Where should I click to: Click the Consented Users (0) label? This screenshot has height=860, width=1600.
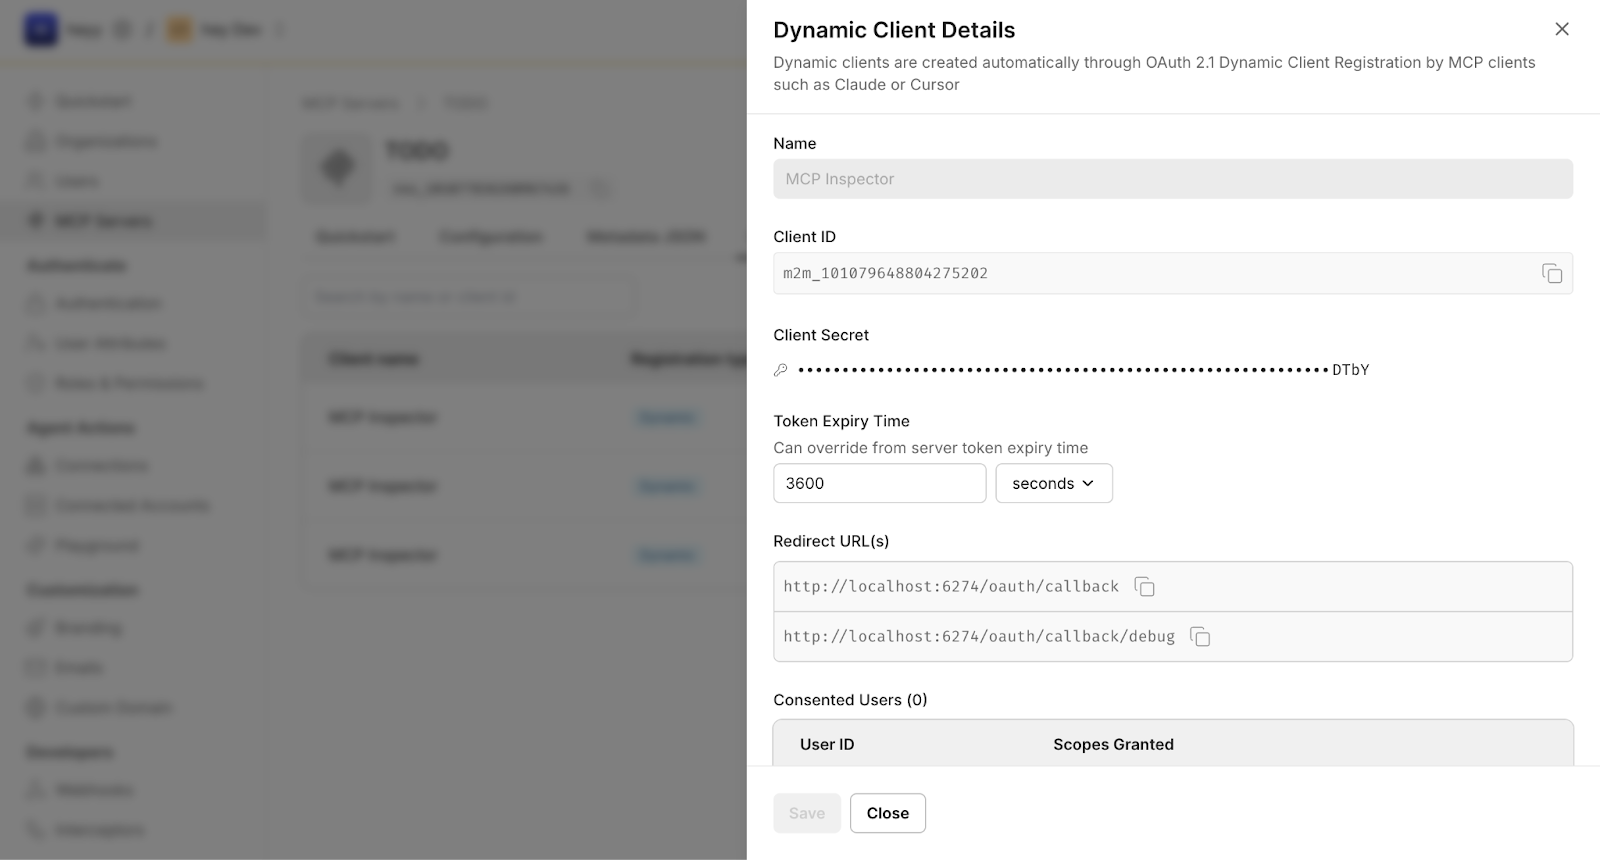[850, 700]
